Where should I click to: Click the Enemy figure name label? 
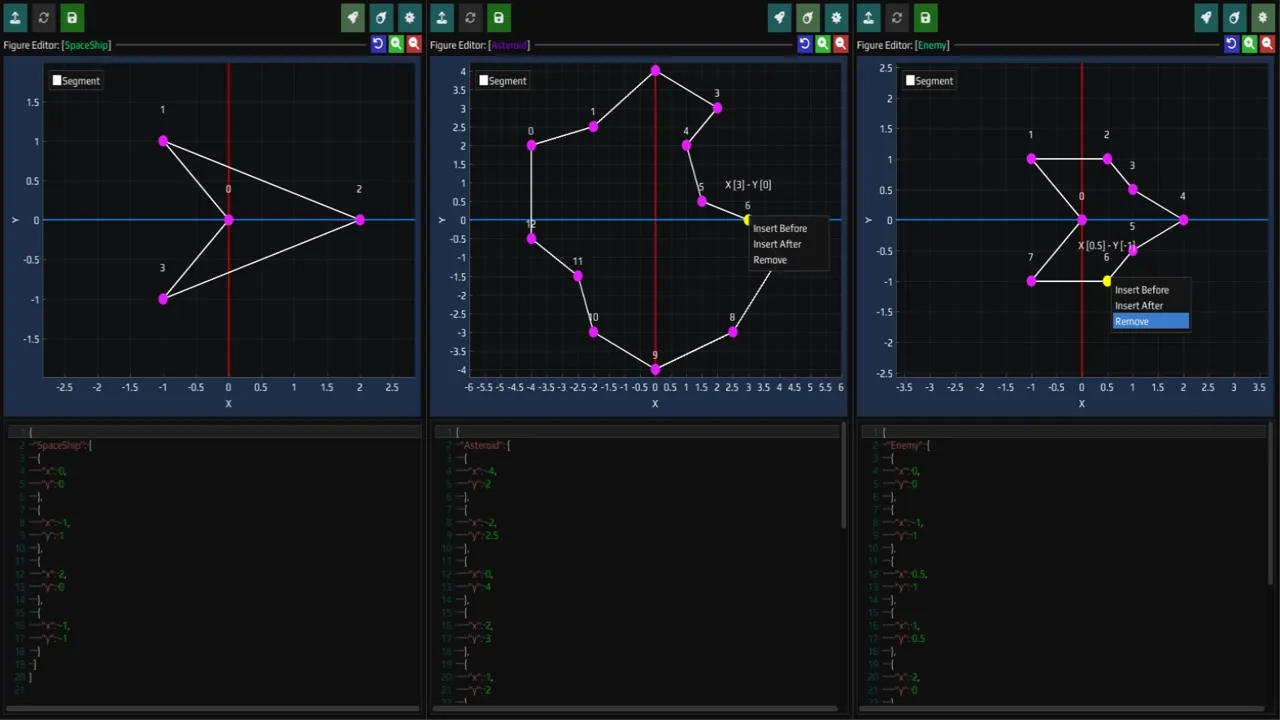click(932, 44)
